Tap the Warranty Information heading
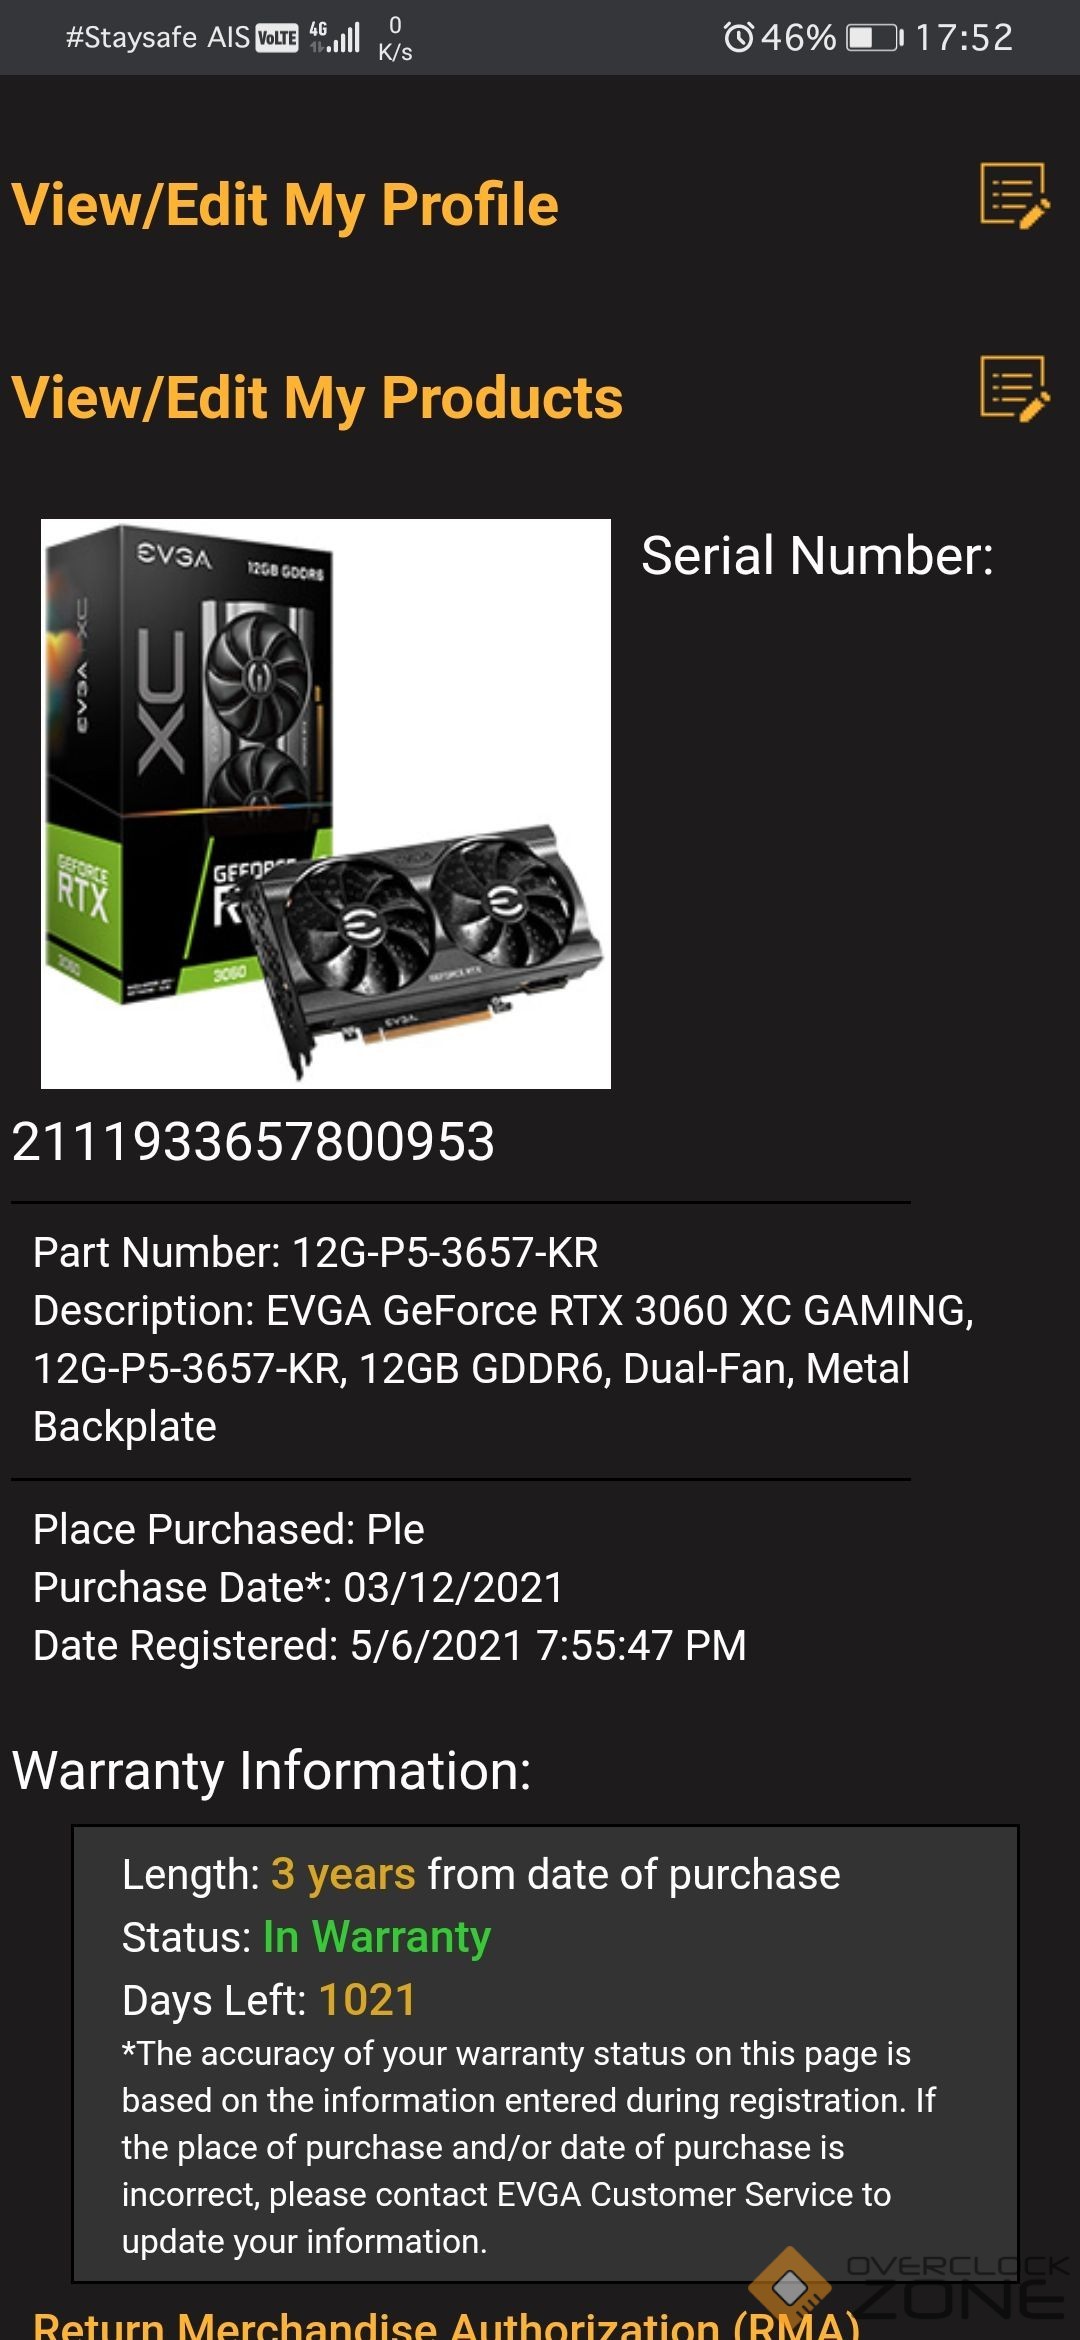 click(x=271, y=1771)
